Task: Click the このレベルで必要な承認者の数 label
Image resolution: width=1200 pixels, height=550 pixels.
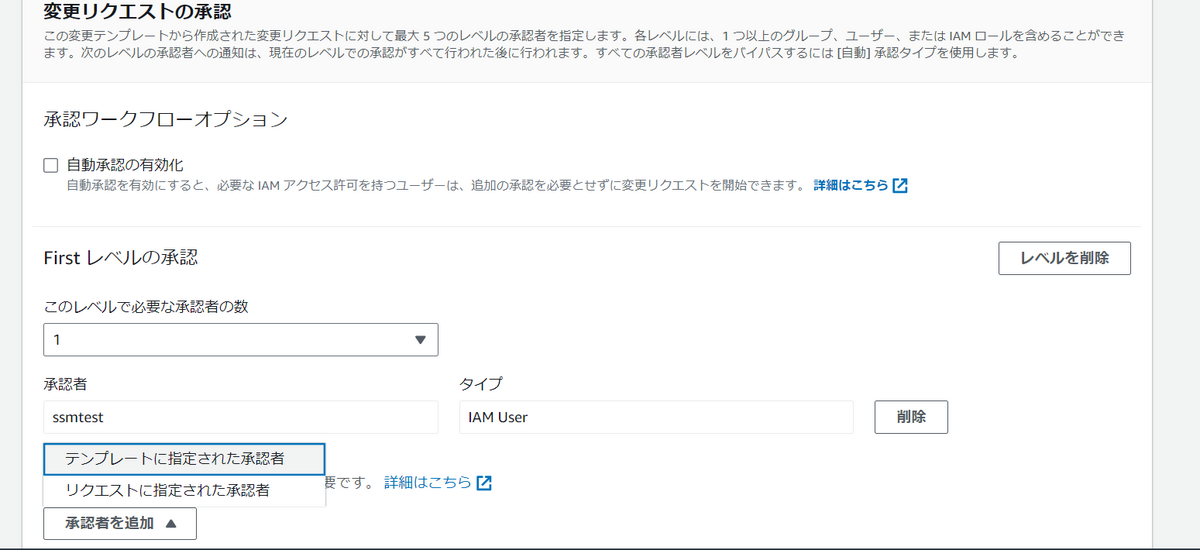Action: 146,307
